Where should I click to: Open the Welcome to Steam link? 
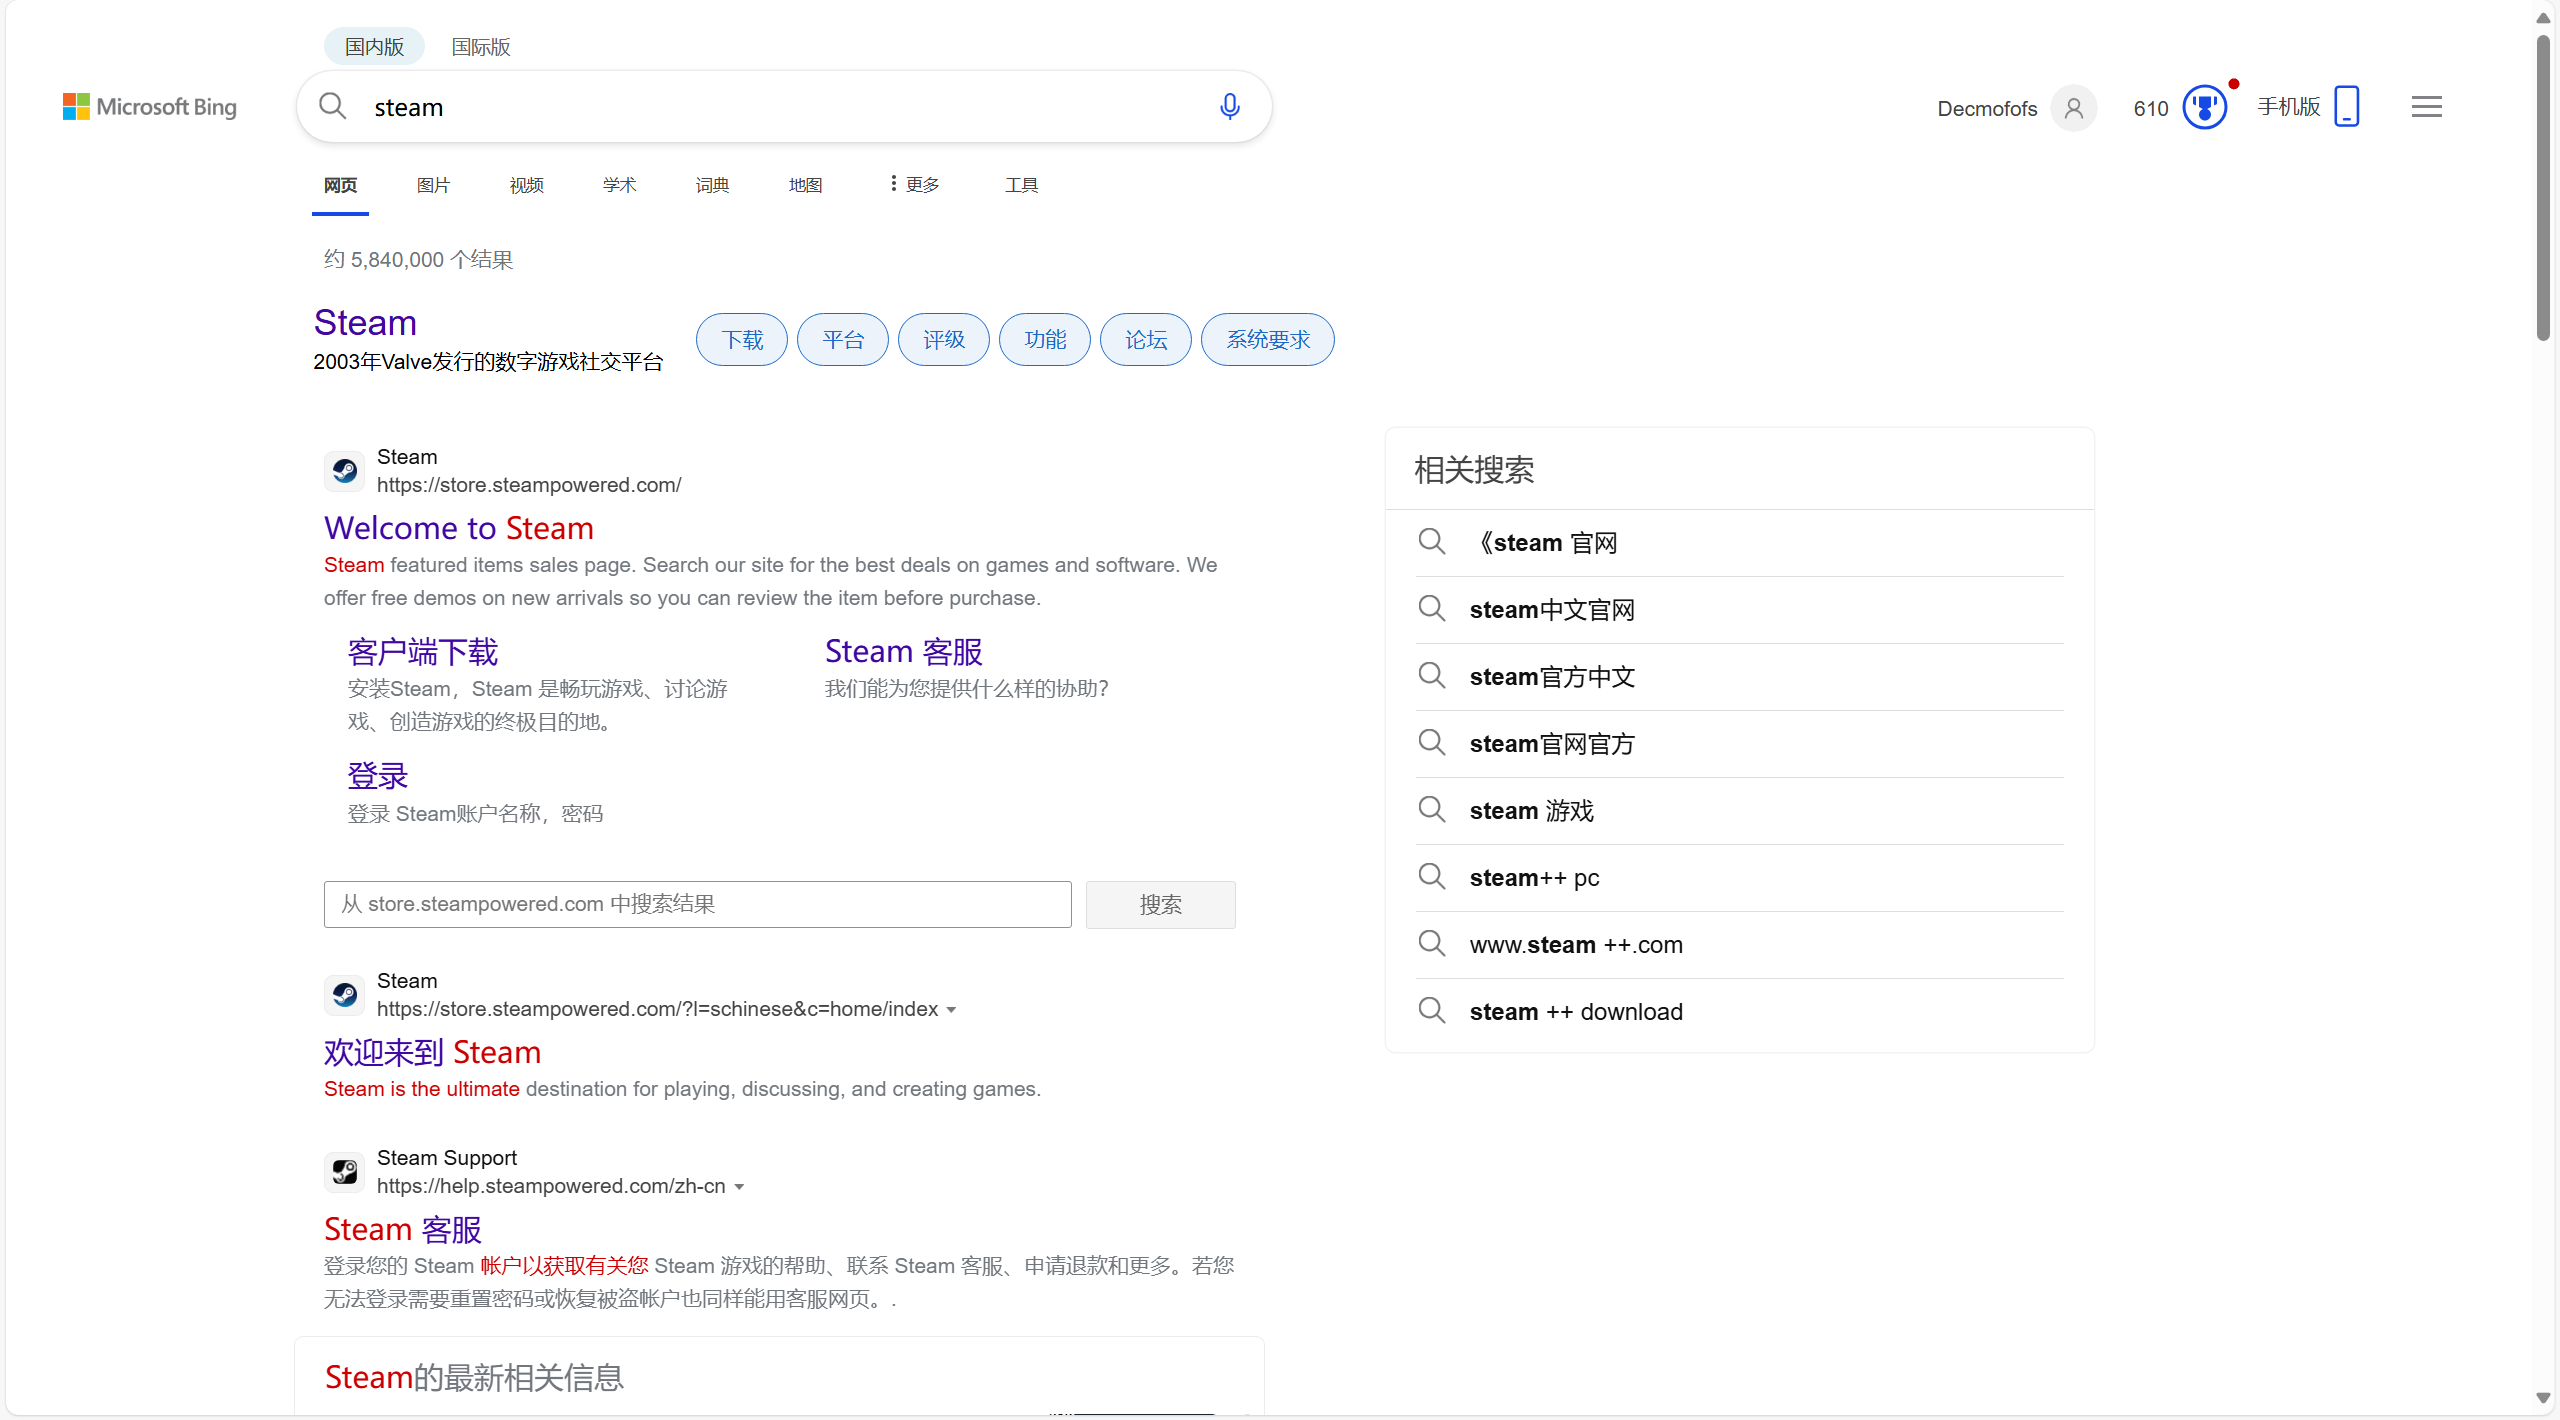[x=459, y=528]
